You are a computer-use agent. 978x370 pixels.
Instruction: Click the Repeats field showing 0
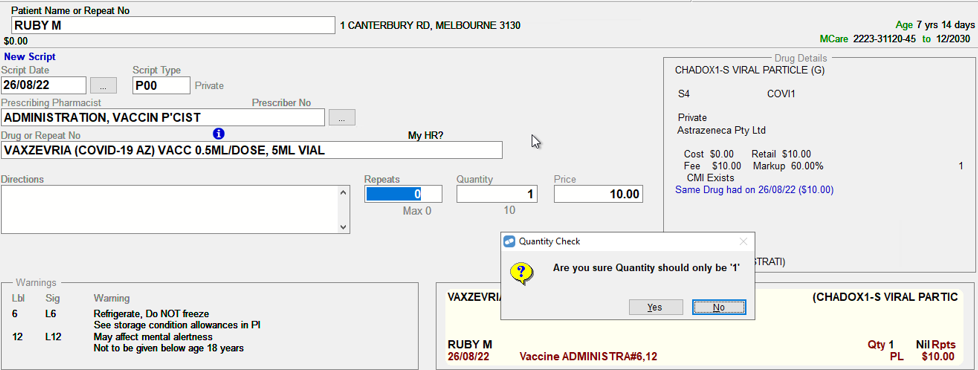[404, 194]
